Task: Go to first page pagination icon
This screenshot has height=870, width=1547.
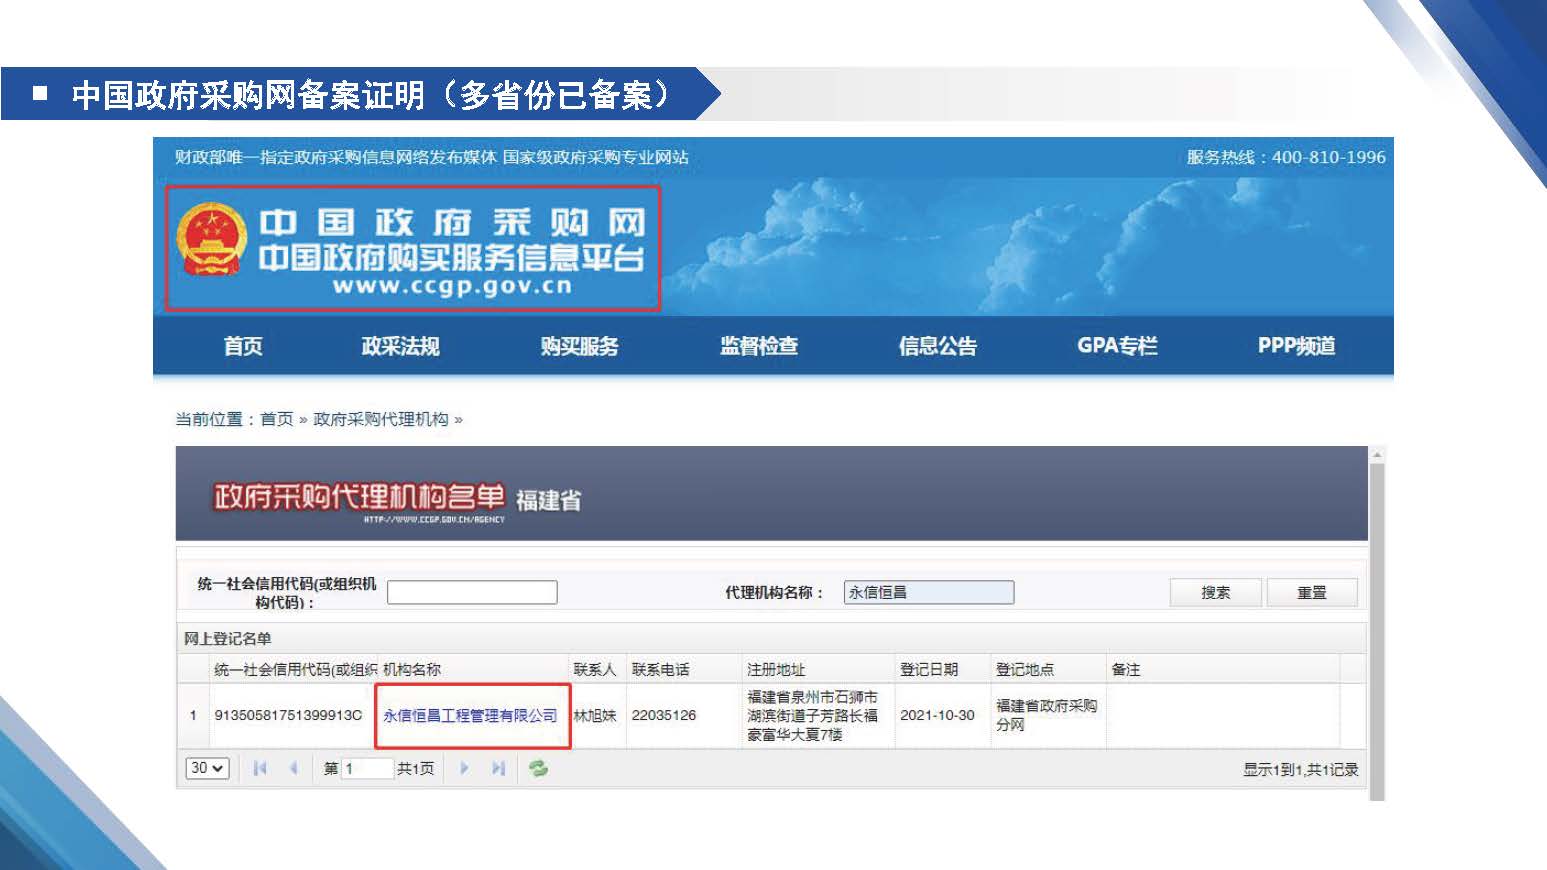Action: (x=260, y=768)
